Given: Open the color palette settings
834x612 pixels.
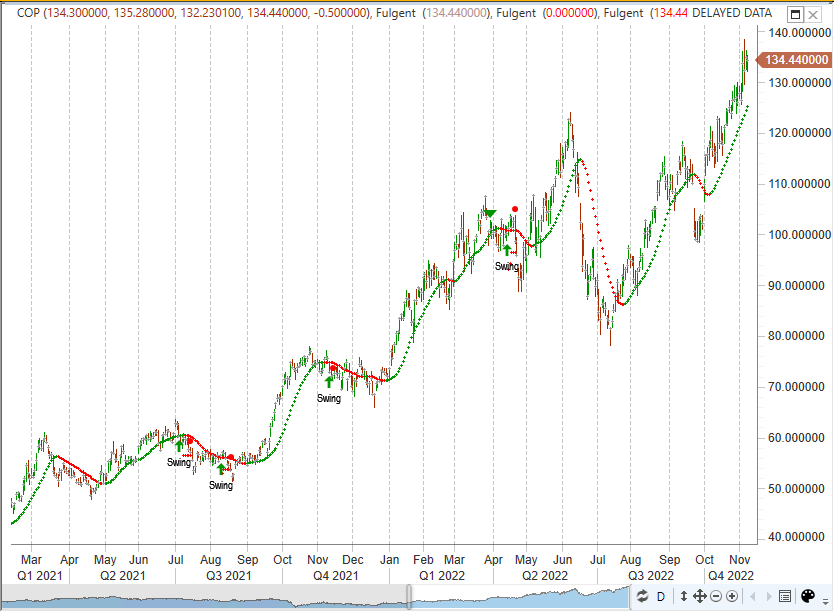Looking at the screenshot, I should pyautogui.click(x=808, y=596).
